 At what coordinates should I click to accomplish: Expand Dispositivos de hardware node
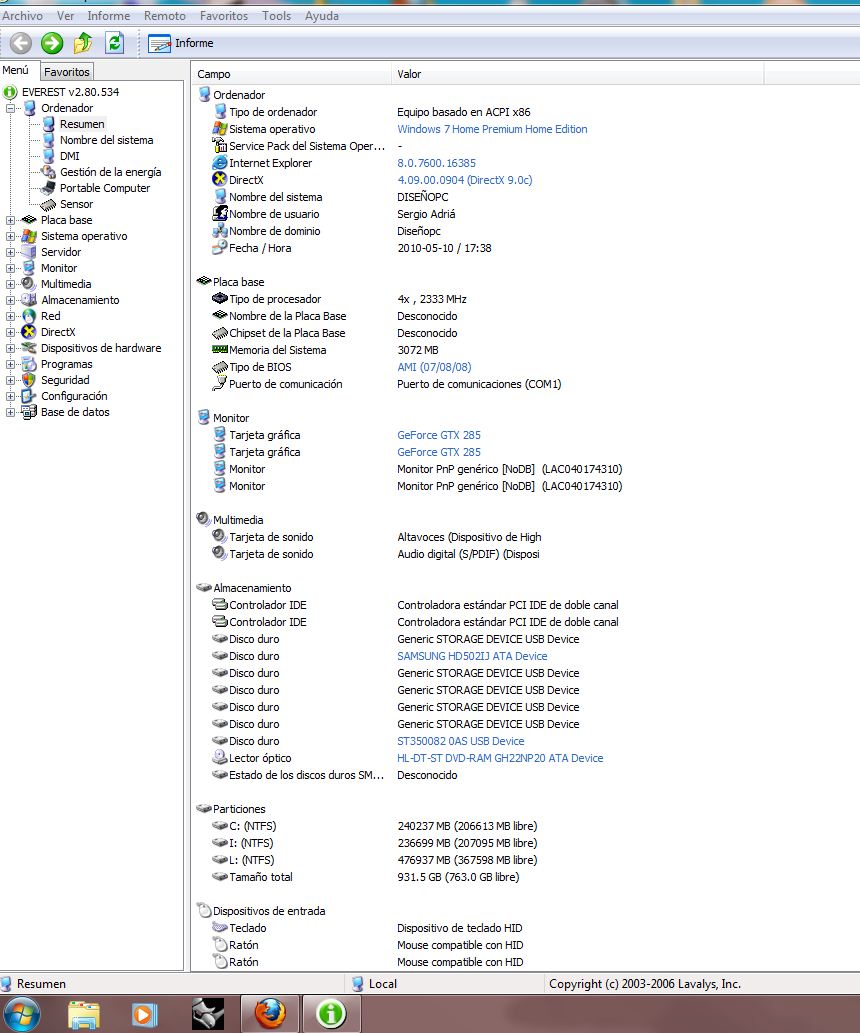point(10,348)
